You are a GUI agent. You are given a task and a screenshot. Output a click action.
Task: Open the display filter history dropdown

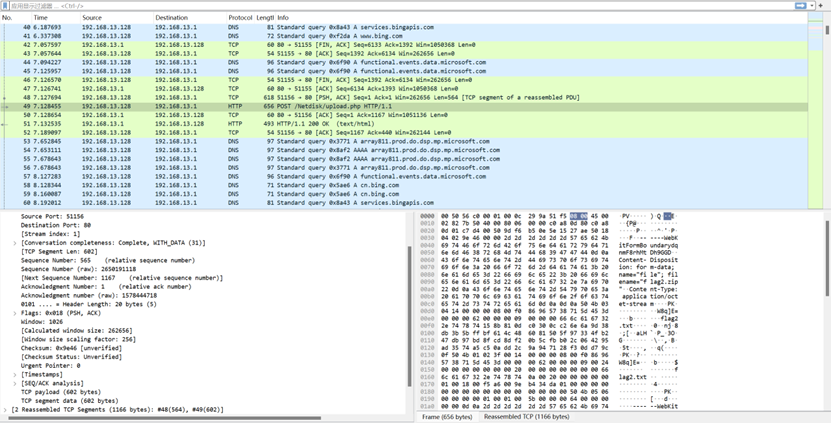(811, 5)
